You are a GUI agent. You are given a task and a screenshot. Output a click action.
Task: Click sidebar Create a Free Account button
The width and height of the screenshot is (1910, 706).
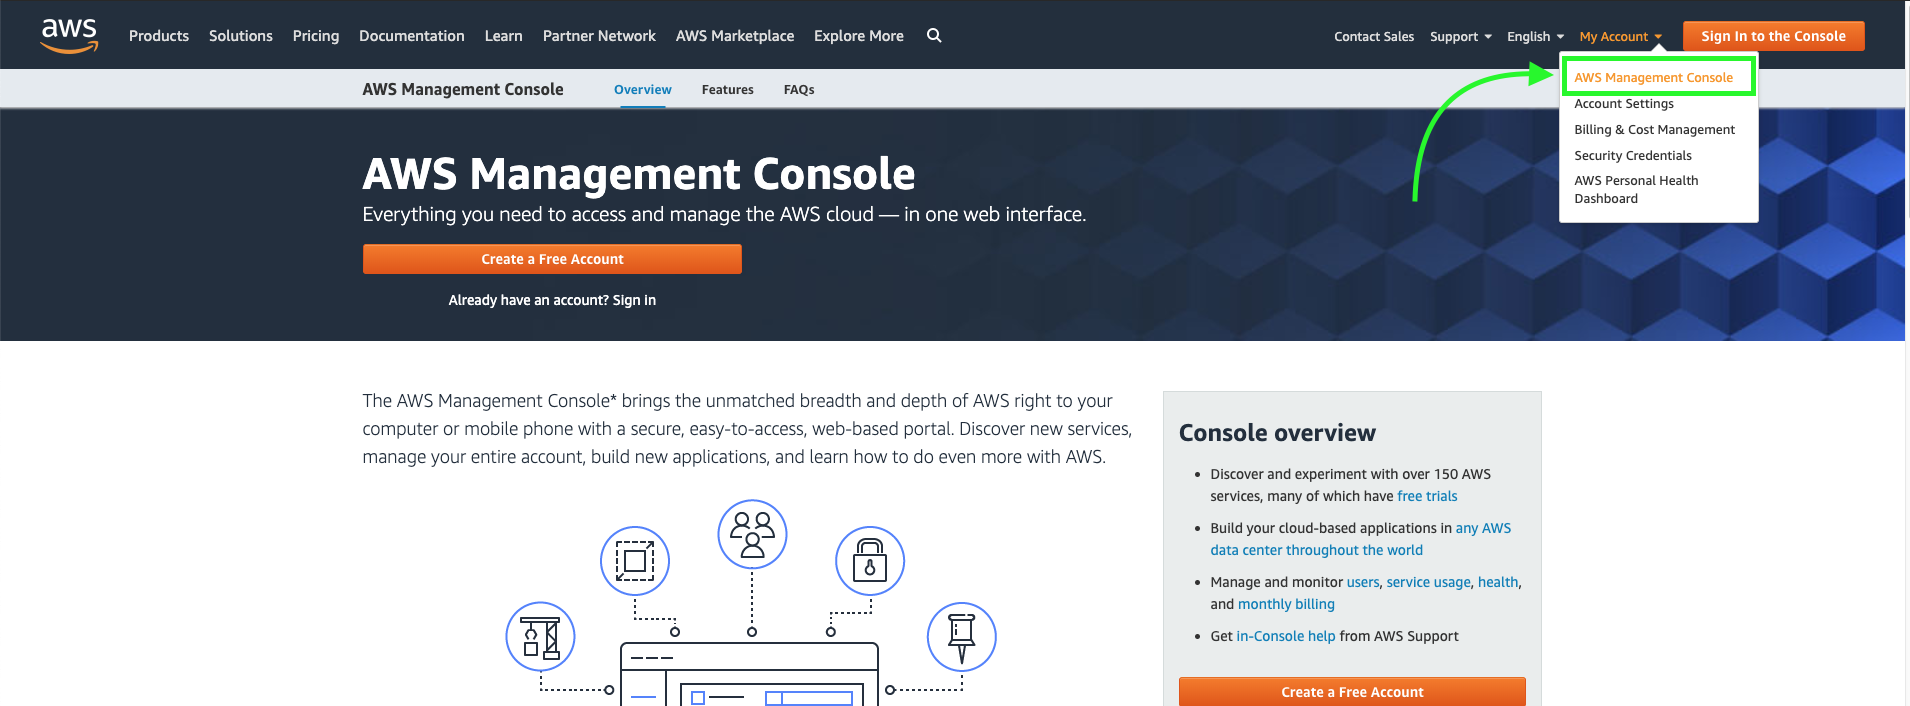[1352, 692]
